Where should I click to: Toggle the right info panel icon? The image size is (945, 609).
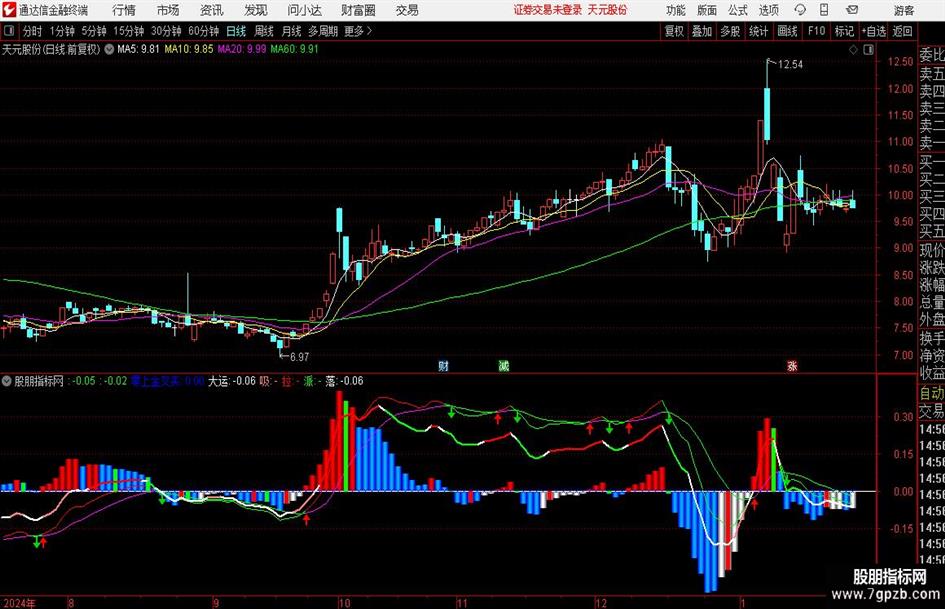pyautogui.click(x=868, y=50)
